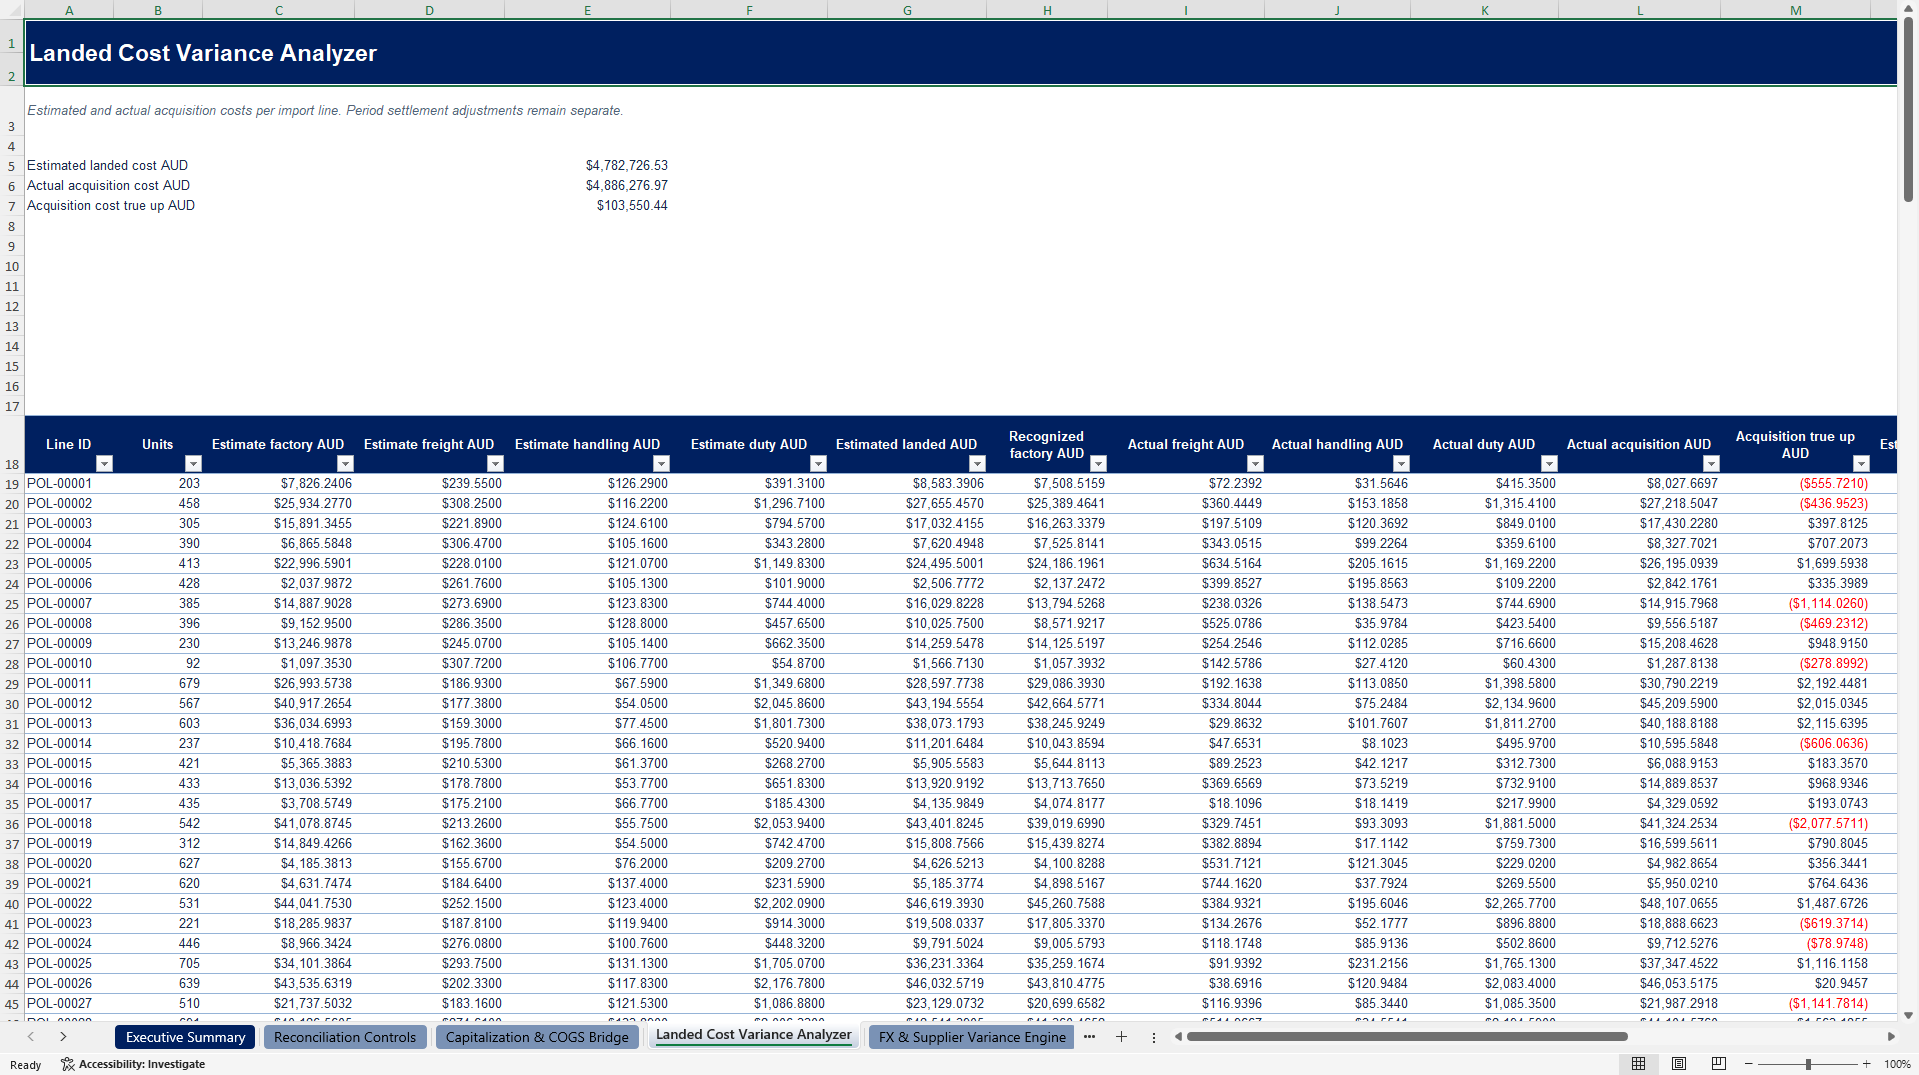
Task: Open the Units column filter
Action: 193,464
